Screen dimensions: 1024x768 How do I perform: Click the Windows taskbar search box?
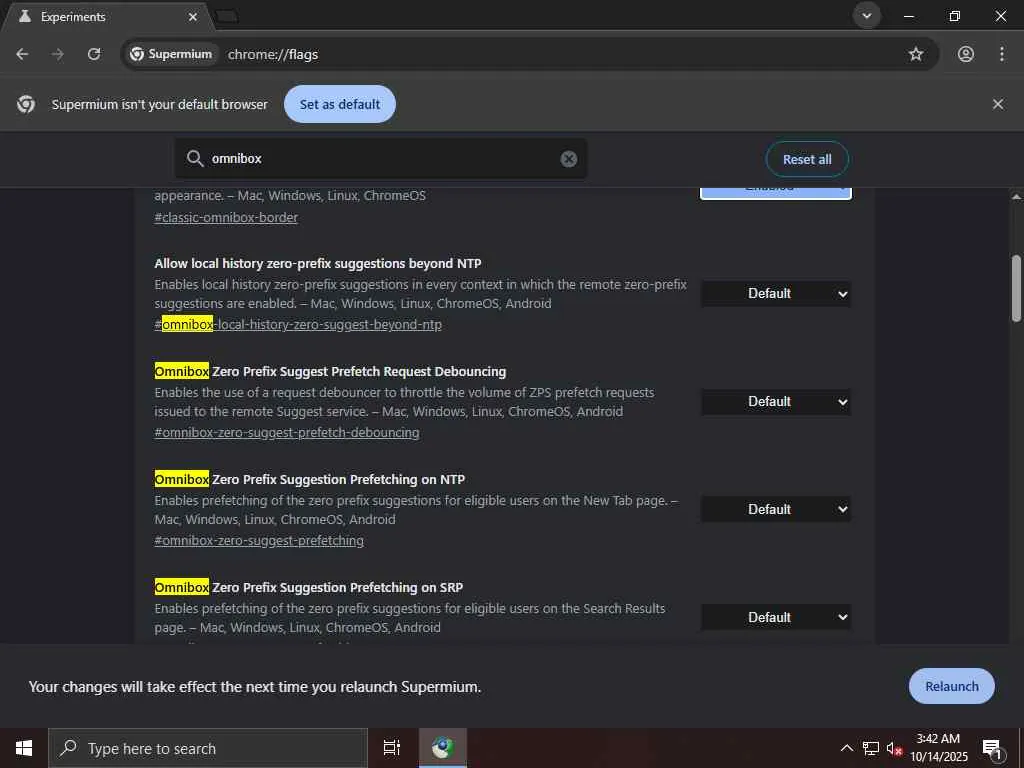(x=208, y=748)
